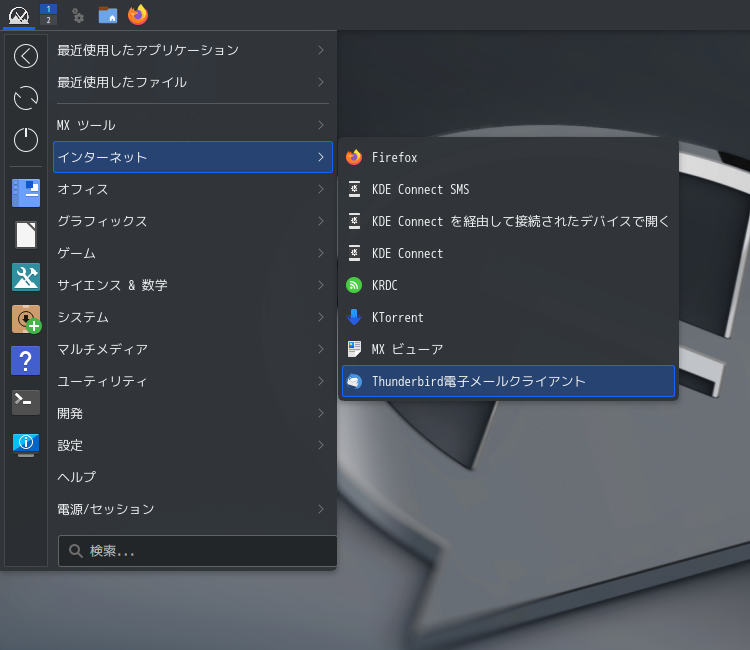Open the home folder panel launcher
Viewport: 750px width, 650px height.
point(108,15)
